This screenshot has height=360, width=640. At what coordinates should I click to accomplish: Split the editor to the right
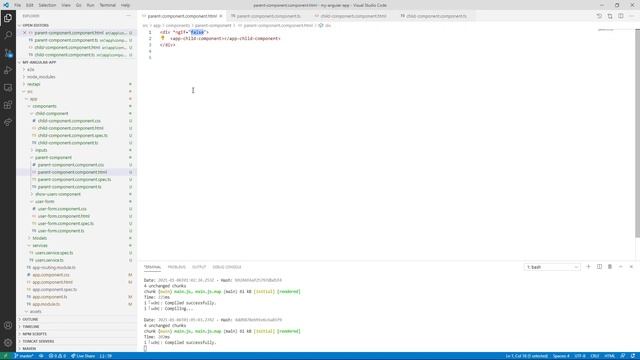point(621,16)
